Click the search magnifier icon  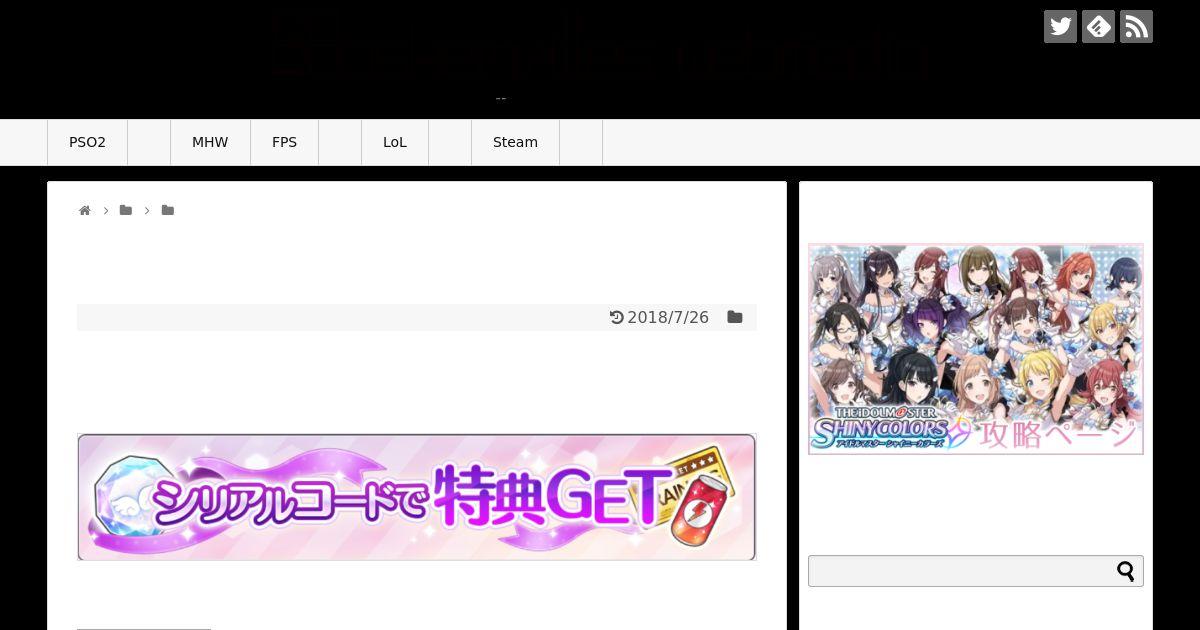click(1126, 571)
